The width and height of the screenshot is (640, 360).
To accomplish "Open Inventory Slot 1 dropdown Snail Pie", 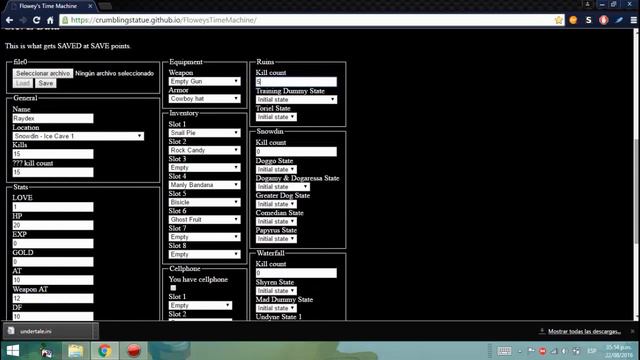I will tap(204, 133).
